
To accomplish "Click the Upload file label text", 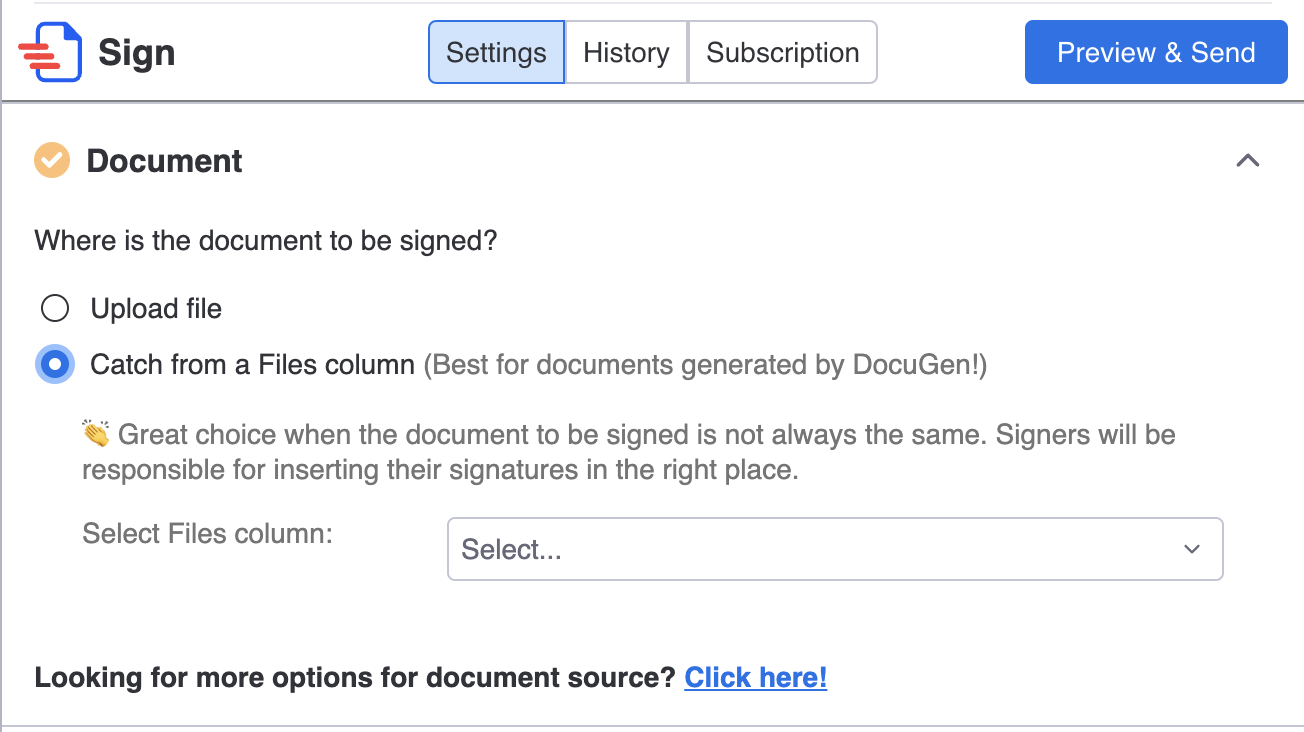I will click(156, 308).
